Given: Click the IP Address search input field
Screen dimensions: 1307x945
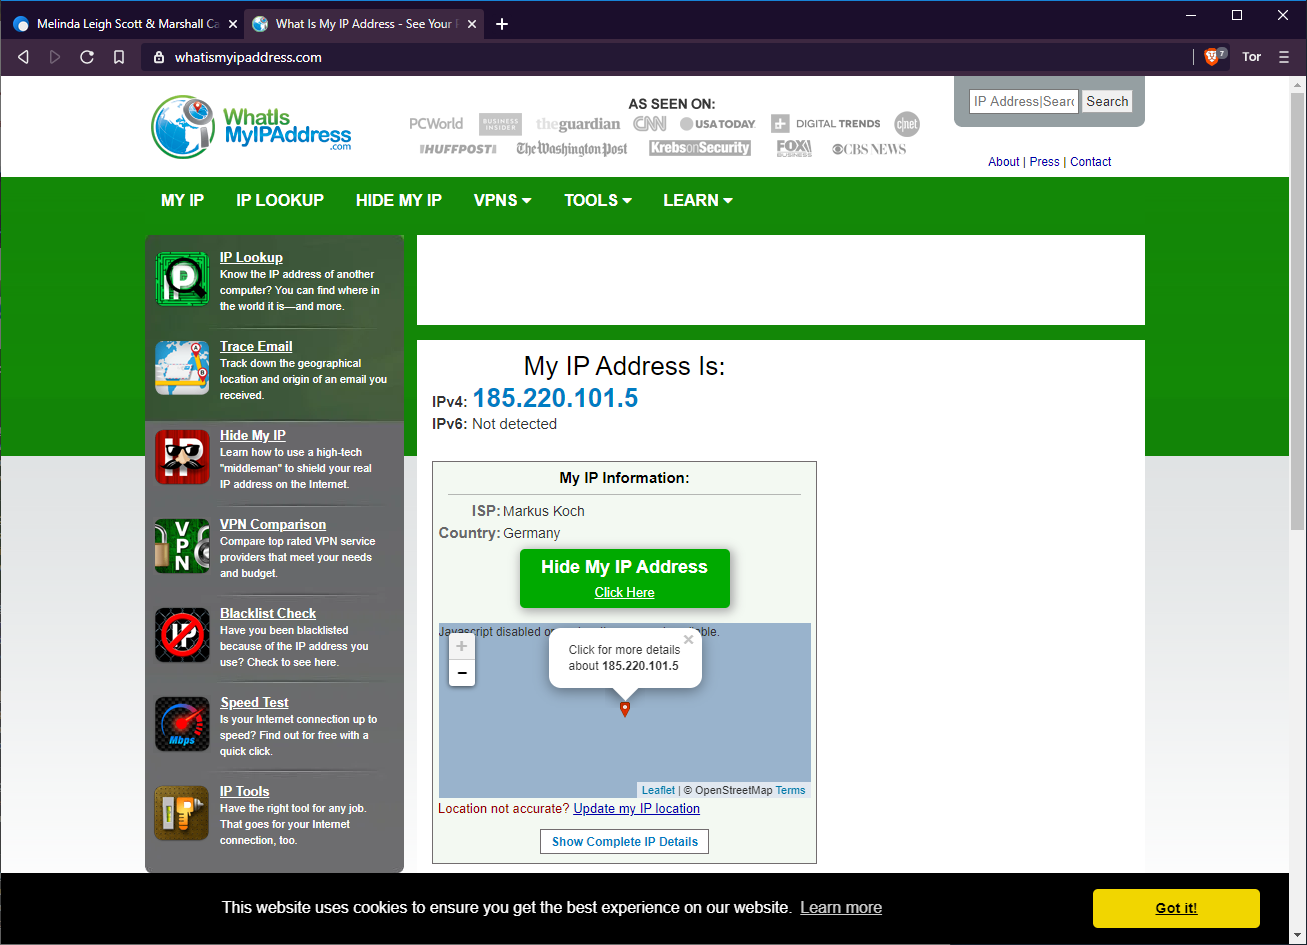Looking at the screenshot, I should point(1024,101).
